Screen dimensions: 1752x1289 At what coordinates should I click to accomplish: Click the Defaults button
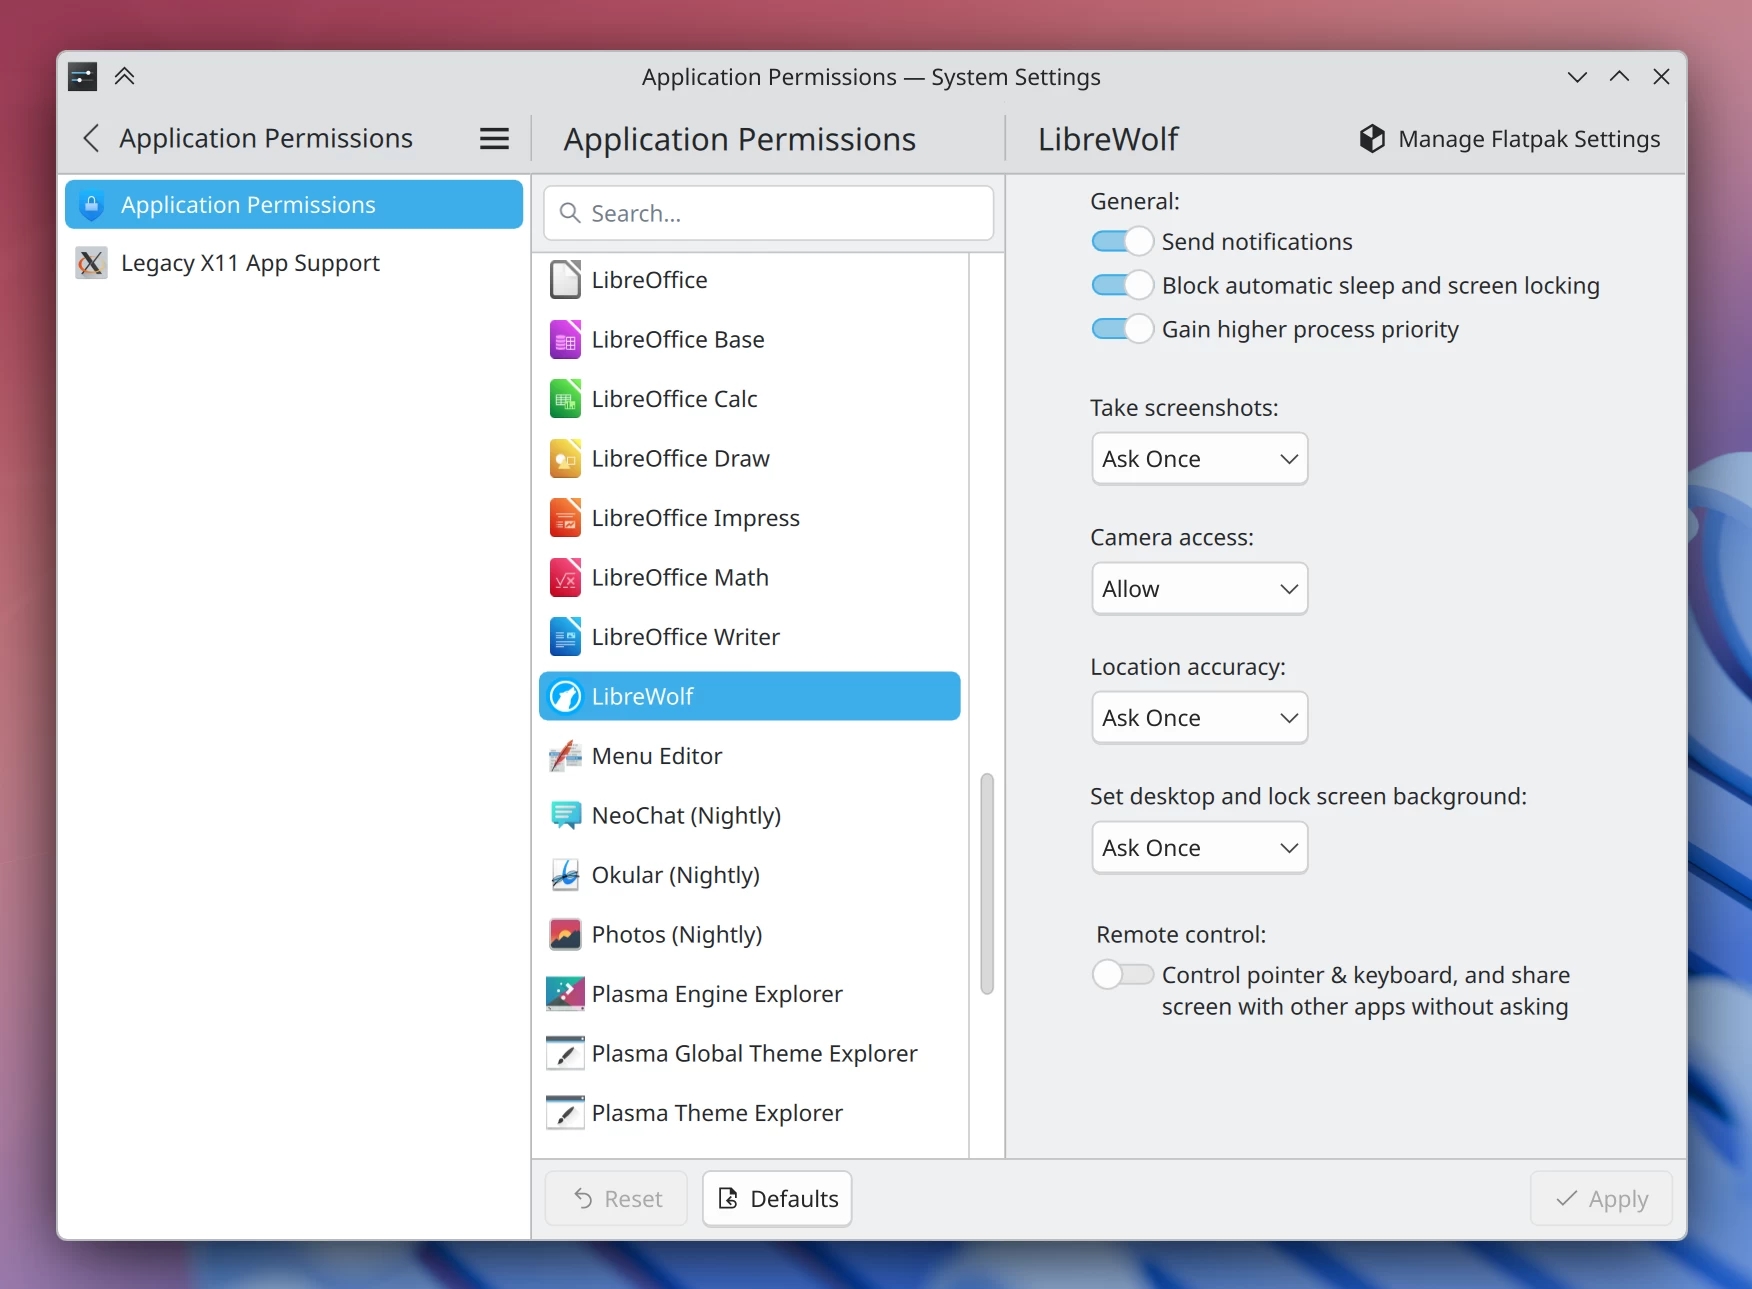click(x=777, y=1198)
